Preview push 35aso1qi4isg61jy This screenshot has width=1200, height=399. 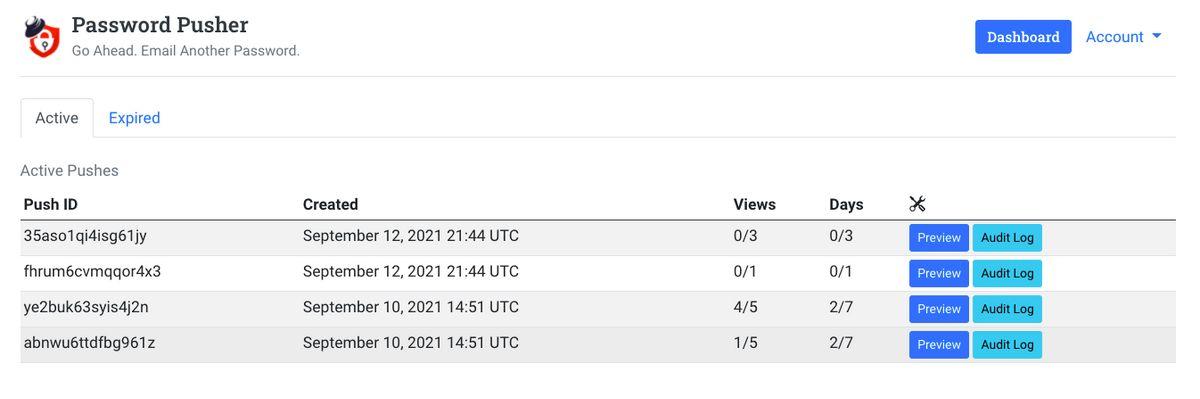(x=939, y=238)
